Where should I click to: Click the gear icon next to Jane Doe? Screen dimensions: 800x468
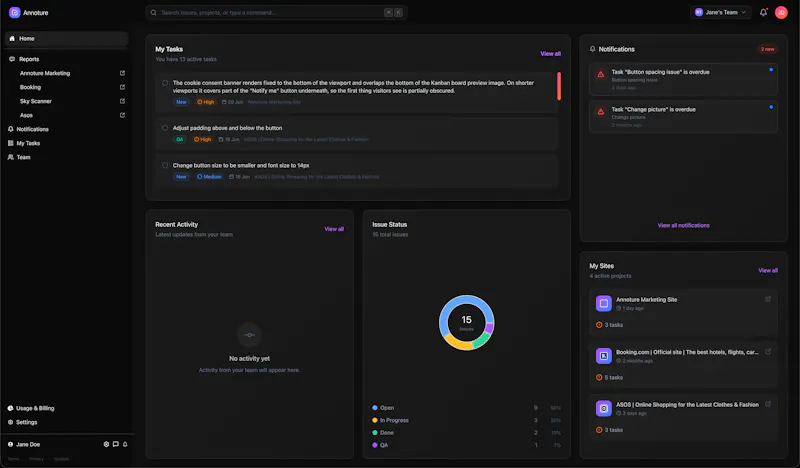point(106,444)
